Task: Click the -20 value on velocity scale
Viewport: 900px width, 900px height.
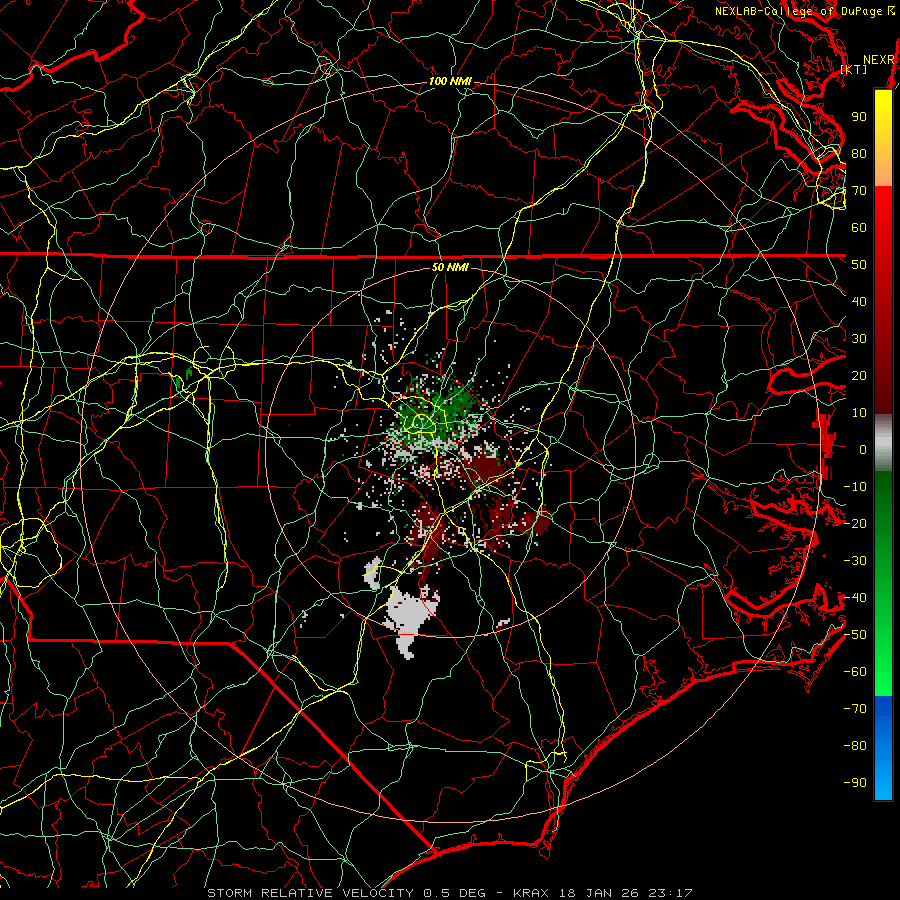Action: tap(855, 524)
